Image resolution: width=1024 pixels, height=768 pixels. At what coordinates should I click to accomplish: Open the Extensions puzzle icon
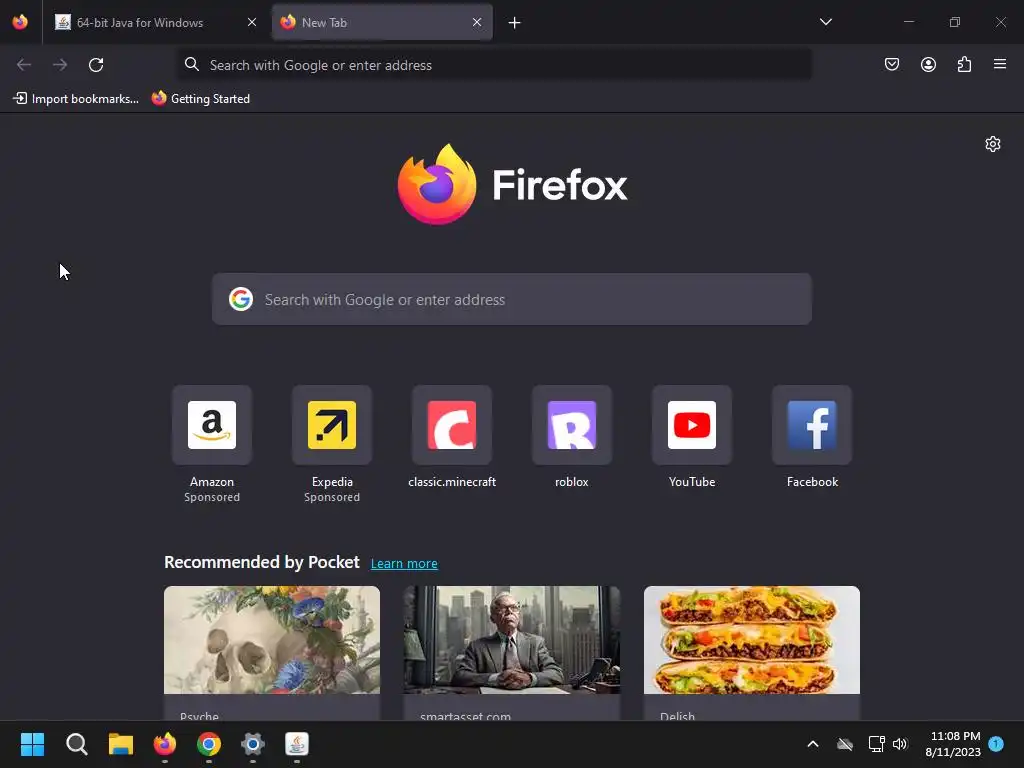[x=964, y=64]
